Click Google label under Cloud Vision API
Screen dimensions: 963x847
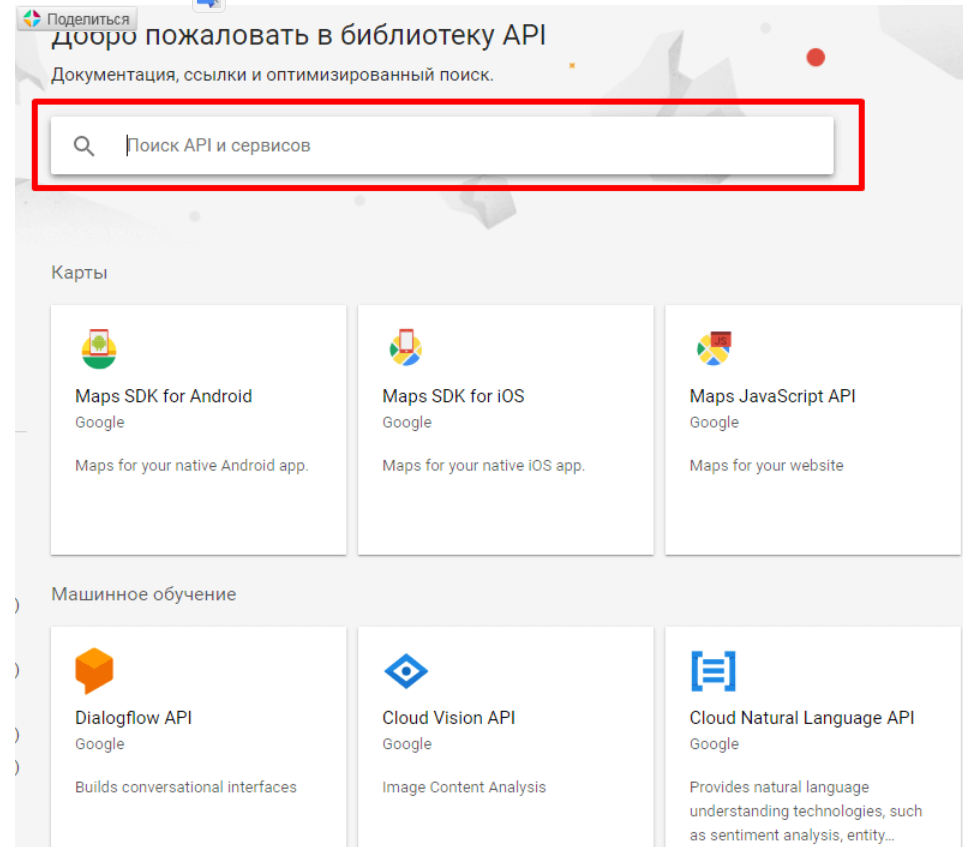(x=407, y=744)
